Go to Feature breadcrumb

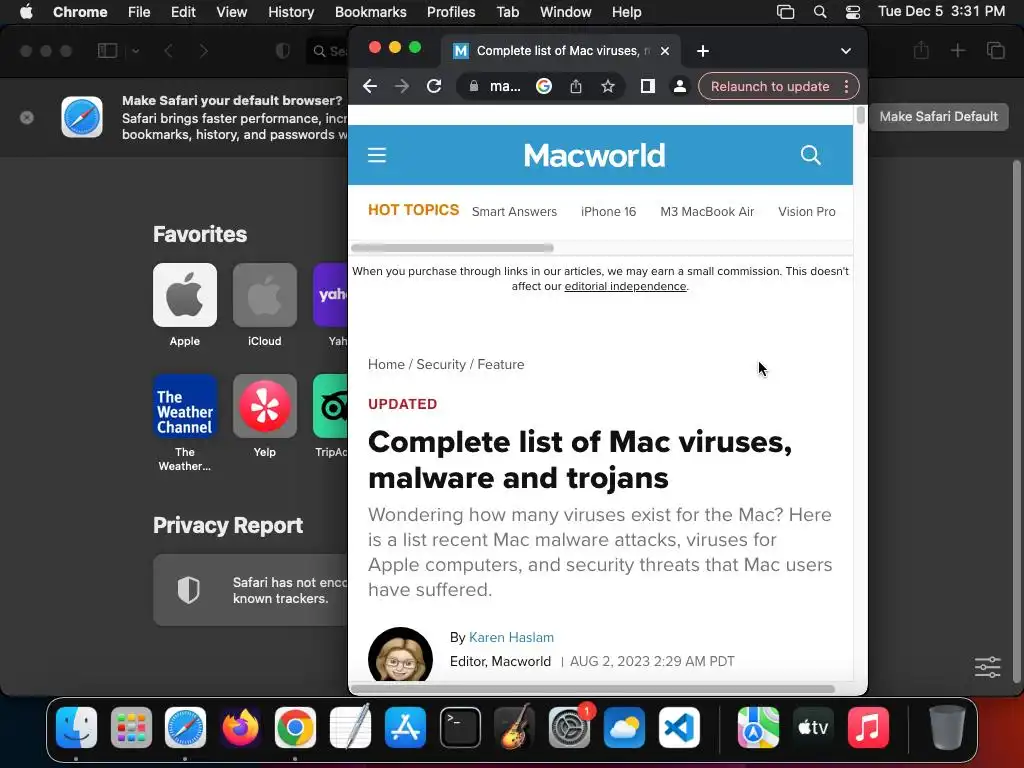coord(500,364)
